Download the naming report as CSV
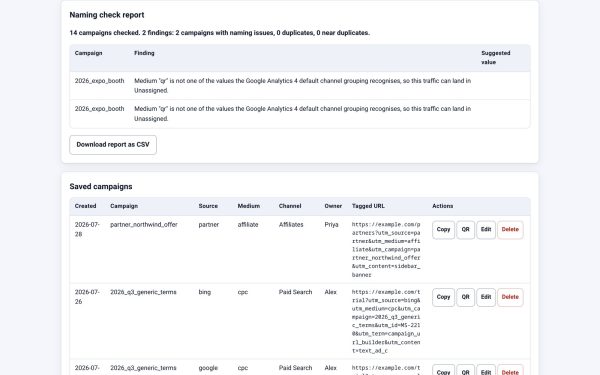The image size is (600, 375). click(113, 145)
